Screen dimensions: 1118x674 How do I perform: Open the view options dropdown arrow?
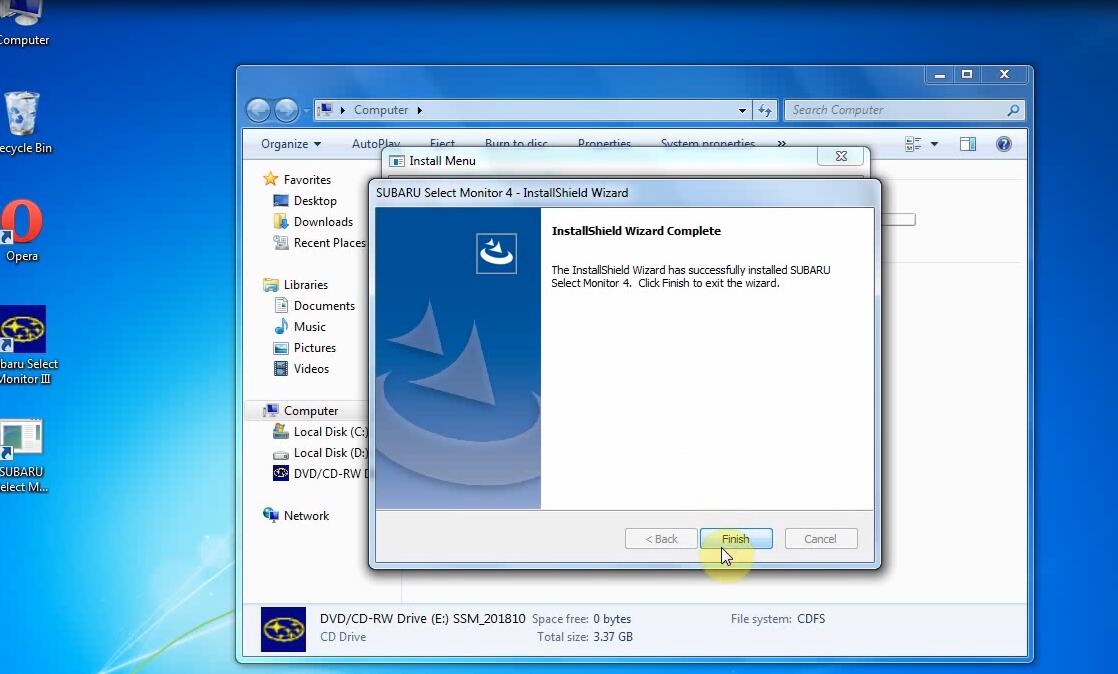[x=934, y=144]
